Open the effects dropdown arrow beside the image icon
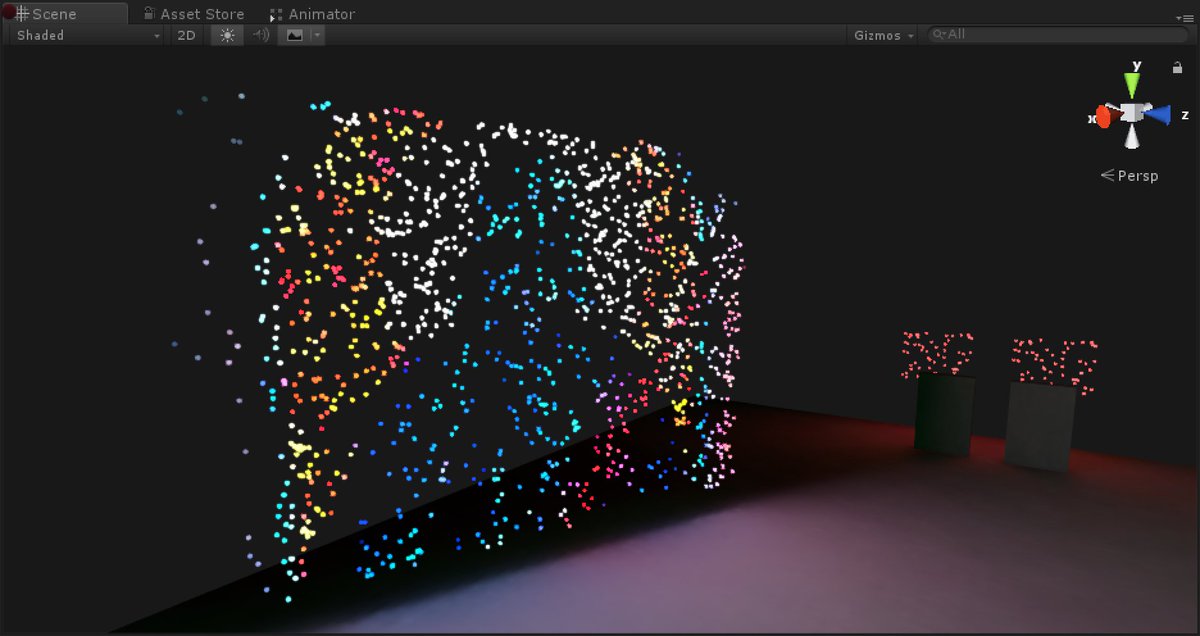 [317, 35]
